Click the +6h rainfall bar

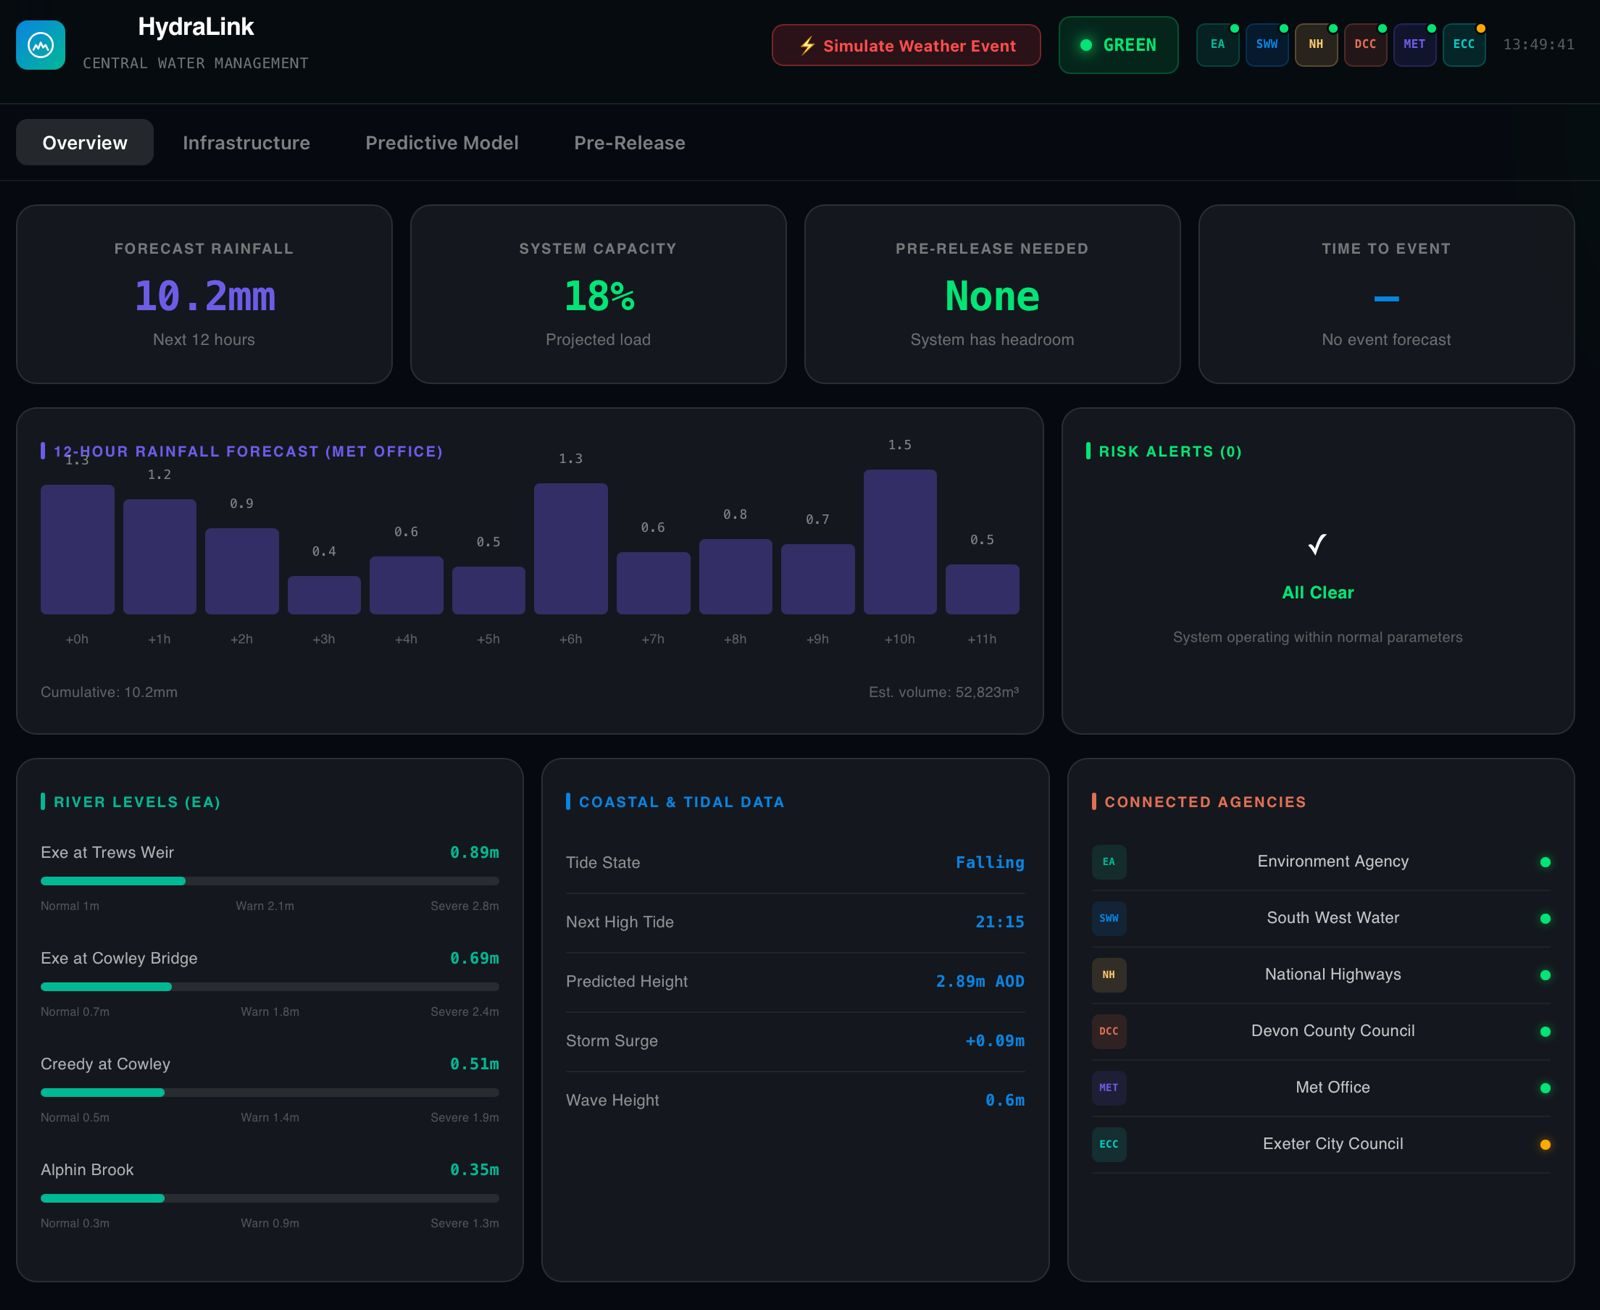(571, 548)
